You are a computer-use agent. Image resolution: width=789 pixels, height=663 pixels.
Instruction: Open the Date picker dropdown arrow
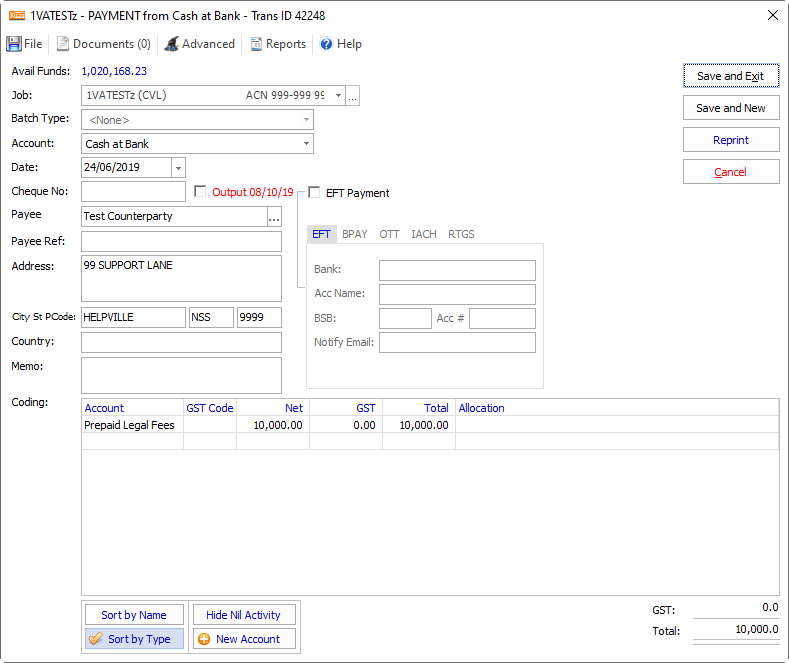point(178,168)
